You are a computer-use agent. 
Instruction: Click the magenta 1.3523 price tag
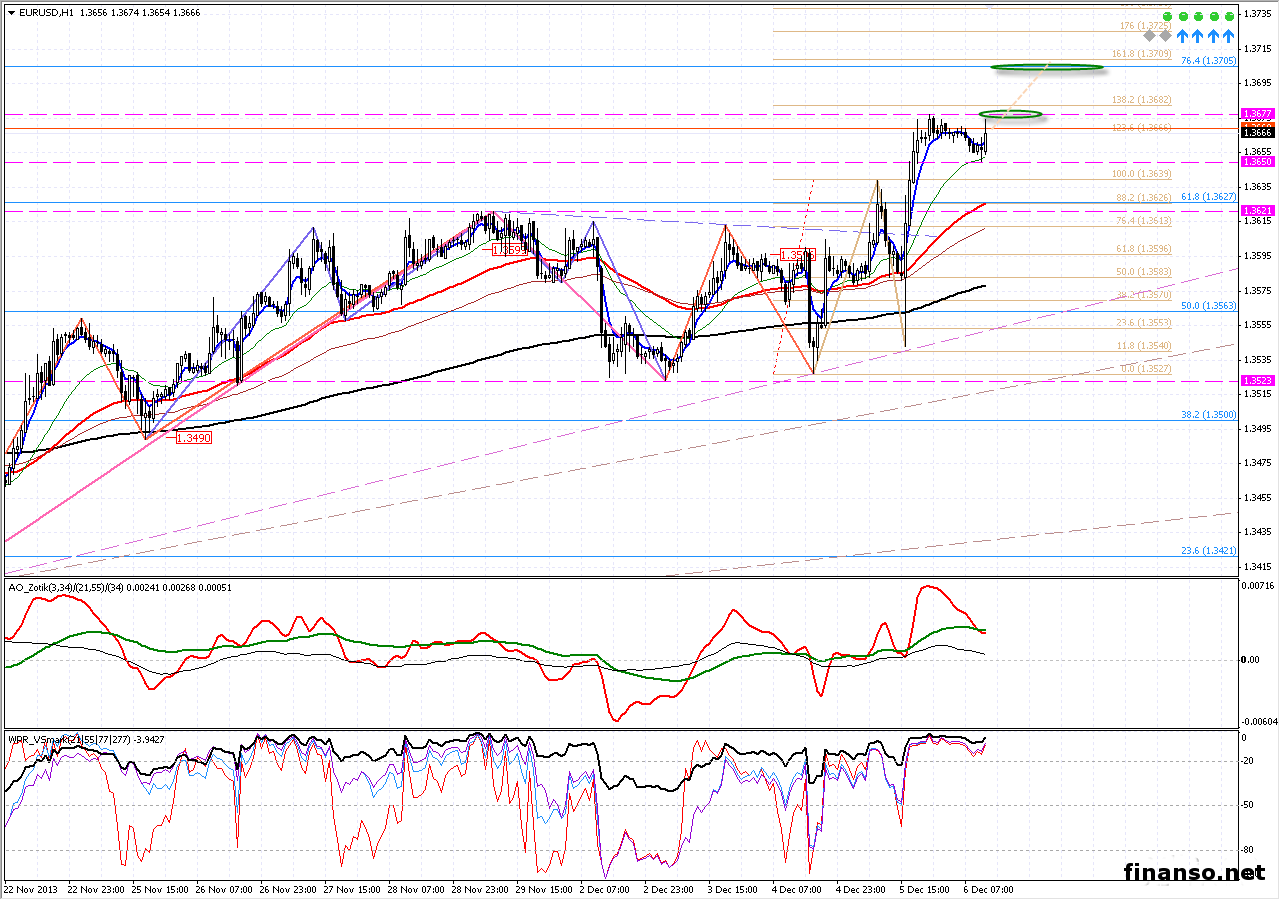pos(1256,380)
